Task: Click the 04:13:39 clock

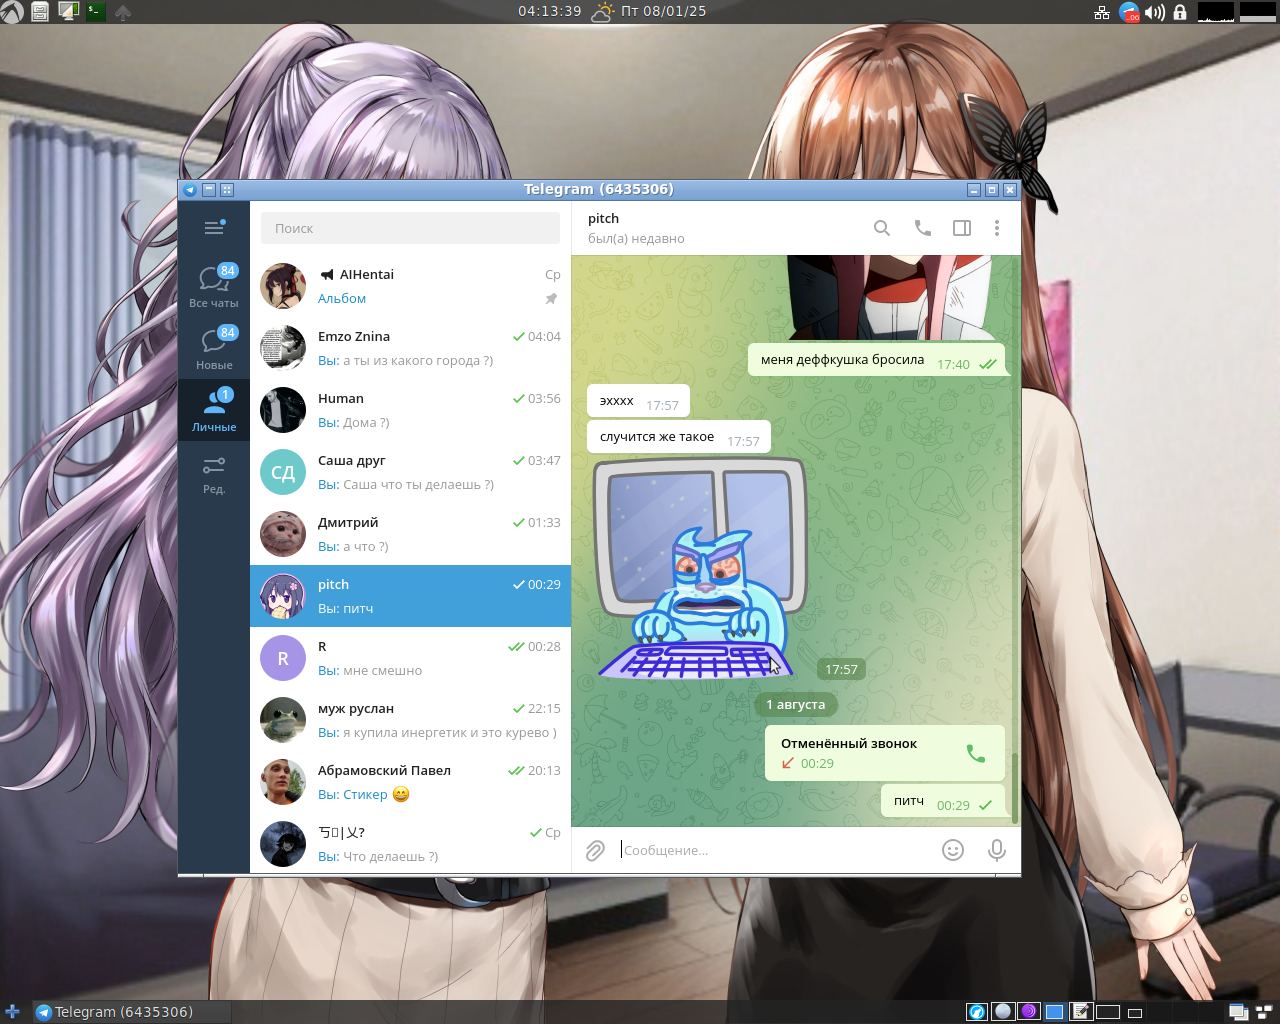Action: [x=549, y=11]
